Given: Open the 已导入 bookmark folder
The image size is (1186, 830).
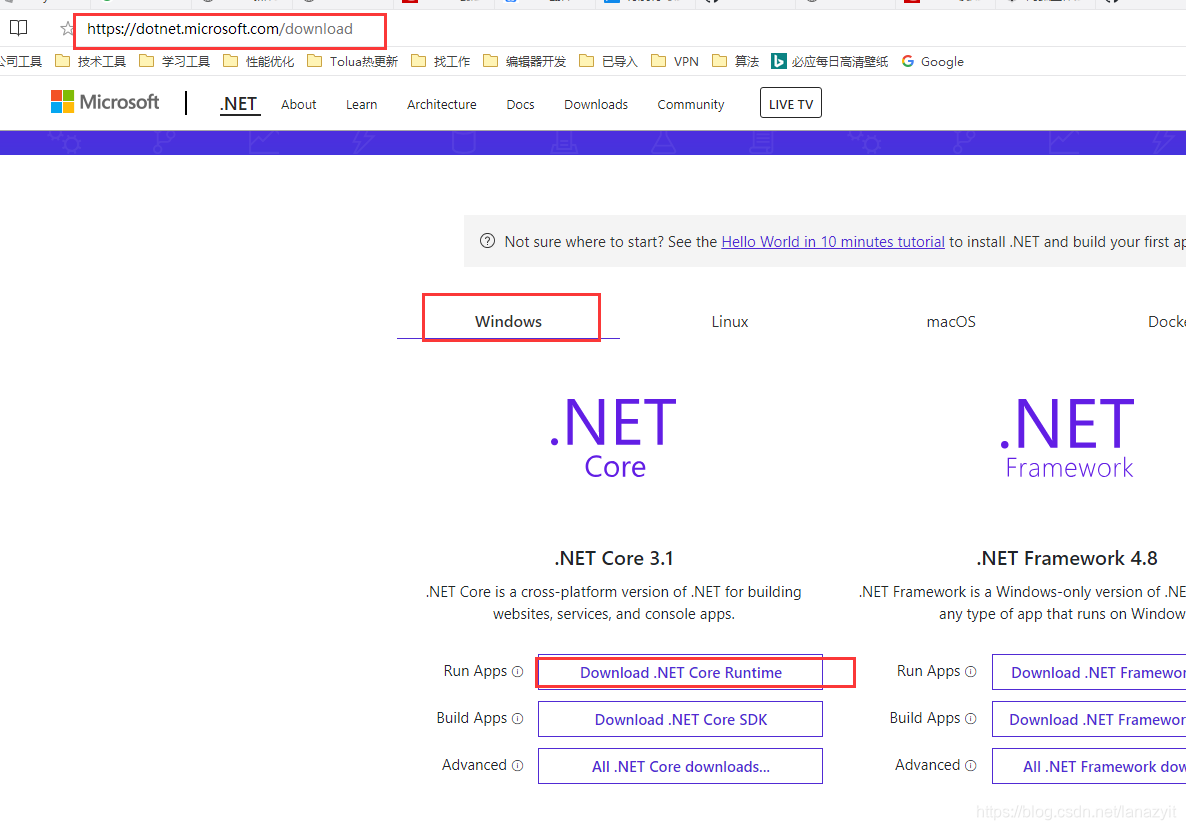Looking at the screenshot, I should point(609,61).
